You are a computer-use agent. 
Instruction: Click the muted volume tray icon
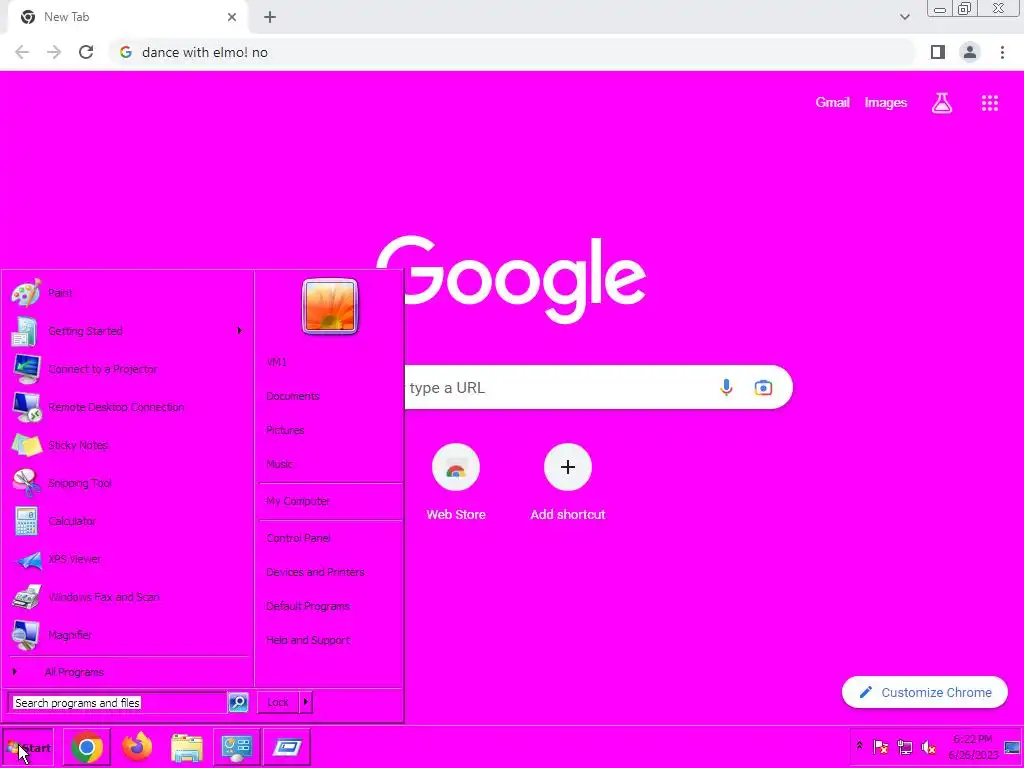click(928, 747)
